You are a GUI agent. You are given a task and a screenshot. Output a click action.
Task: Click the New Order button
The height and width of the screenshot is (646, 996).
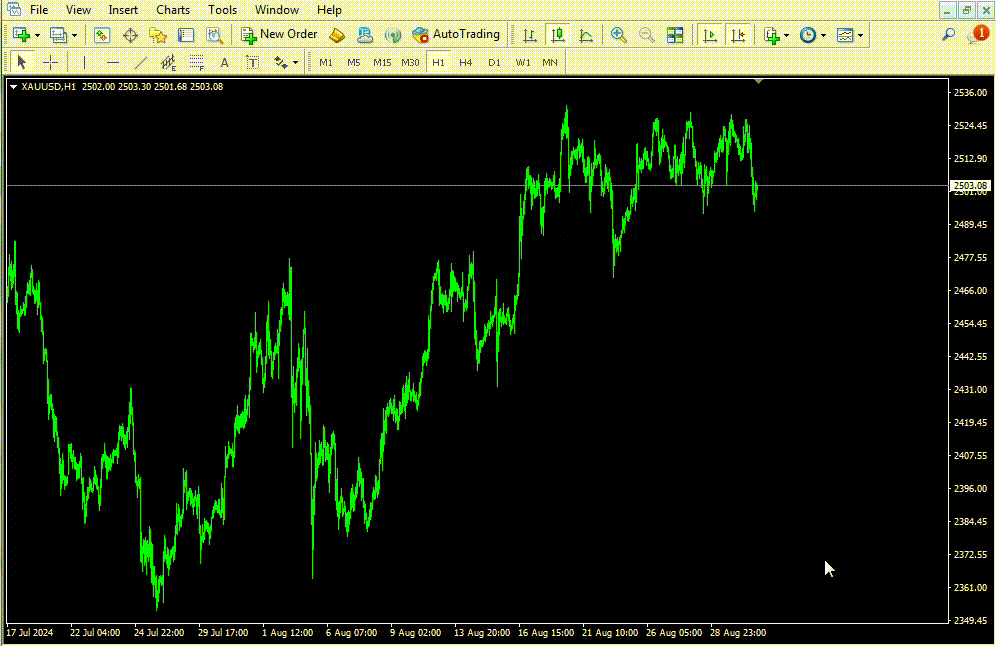[279, 35]
